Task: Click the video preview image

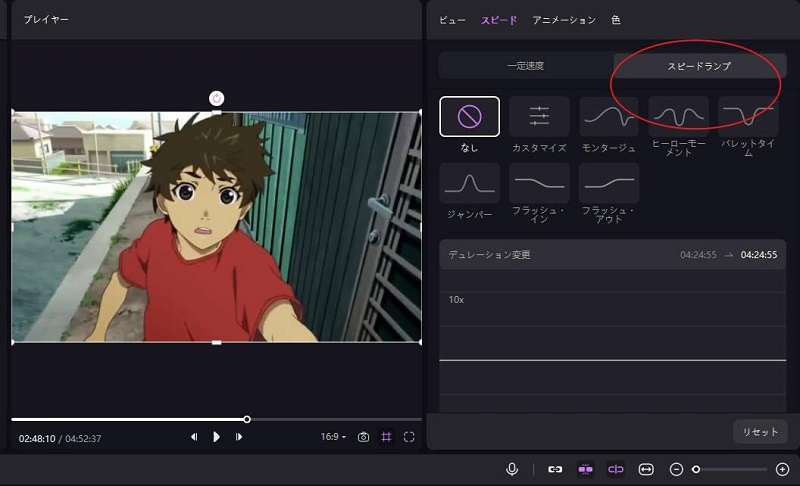Action: tap(216, 226)
